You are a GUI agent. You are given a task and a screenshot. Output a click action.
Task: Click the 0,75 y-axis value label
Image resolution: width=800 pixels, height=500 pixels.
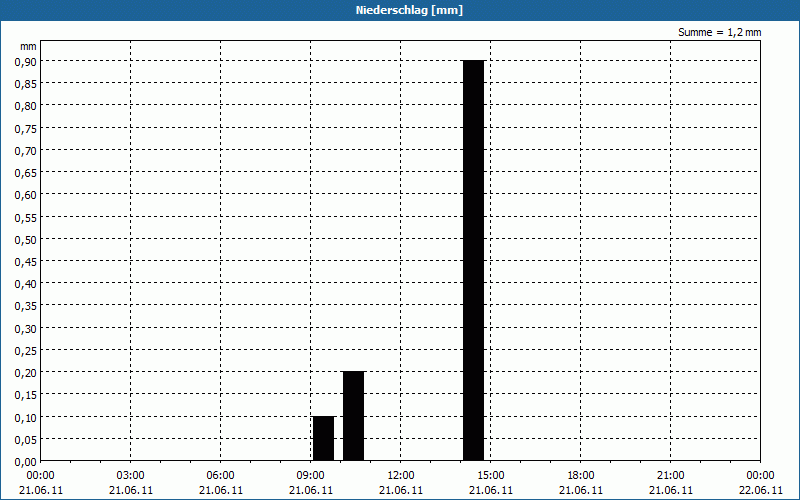25,128
